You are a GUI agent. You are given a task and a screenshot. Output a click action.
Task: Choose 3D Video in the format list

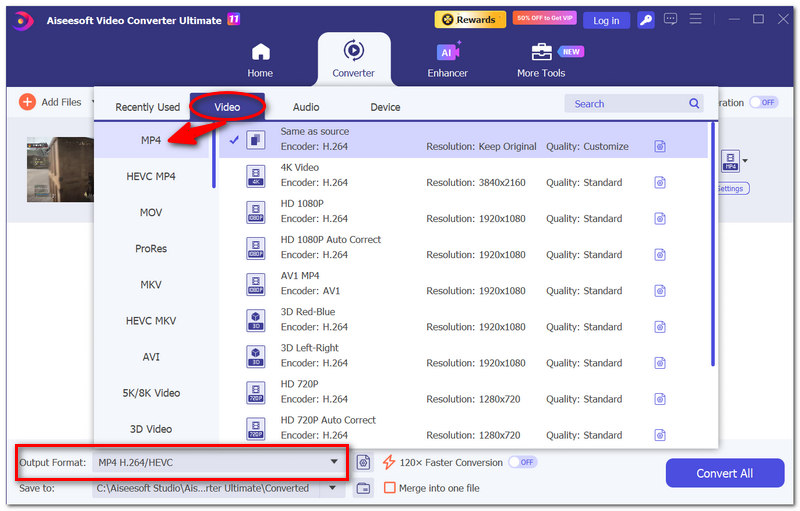pos(151,429)
